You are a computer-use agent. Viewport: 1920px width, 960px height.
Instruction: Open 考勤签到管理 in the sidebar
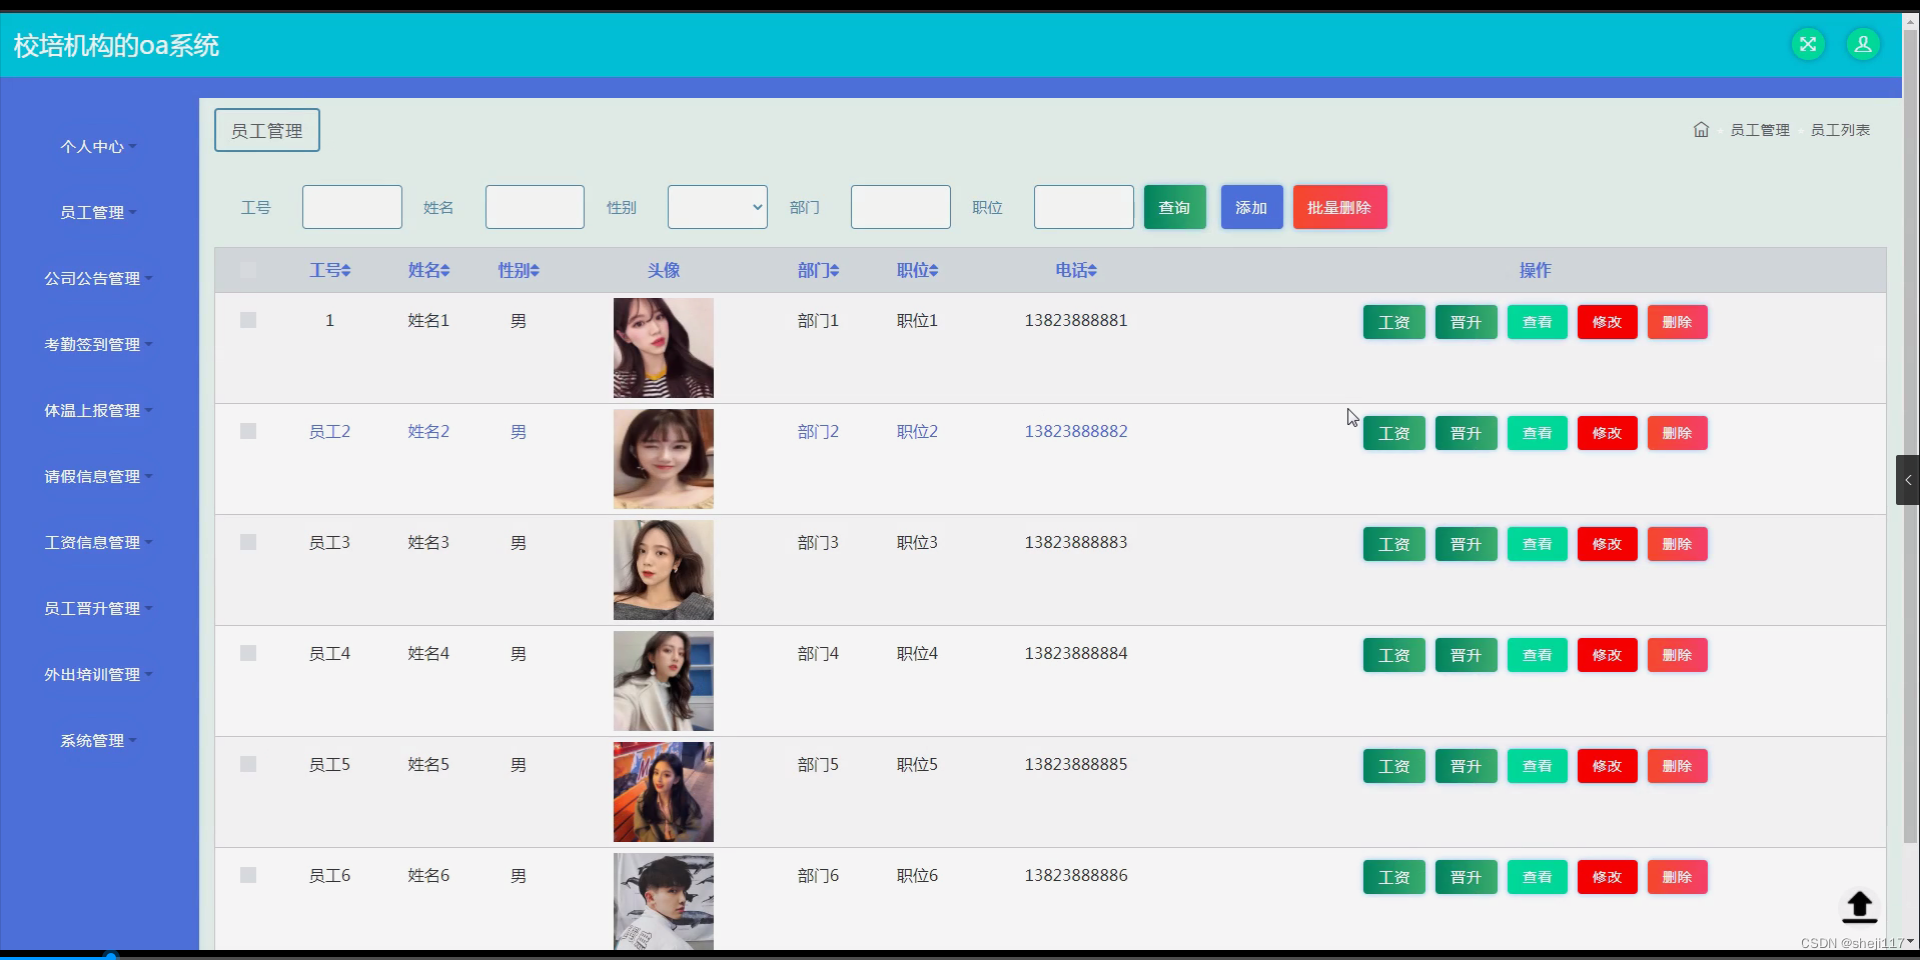[97, 344]
